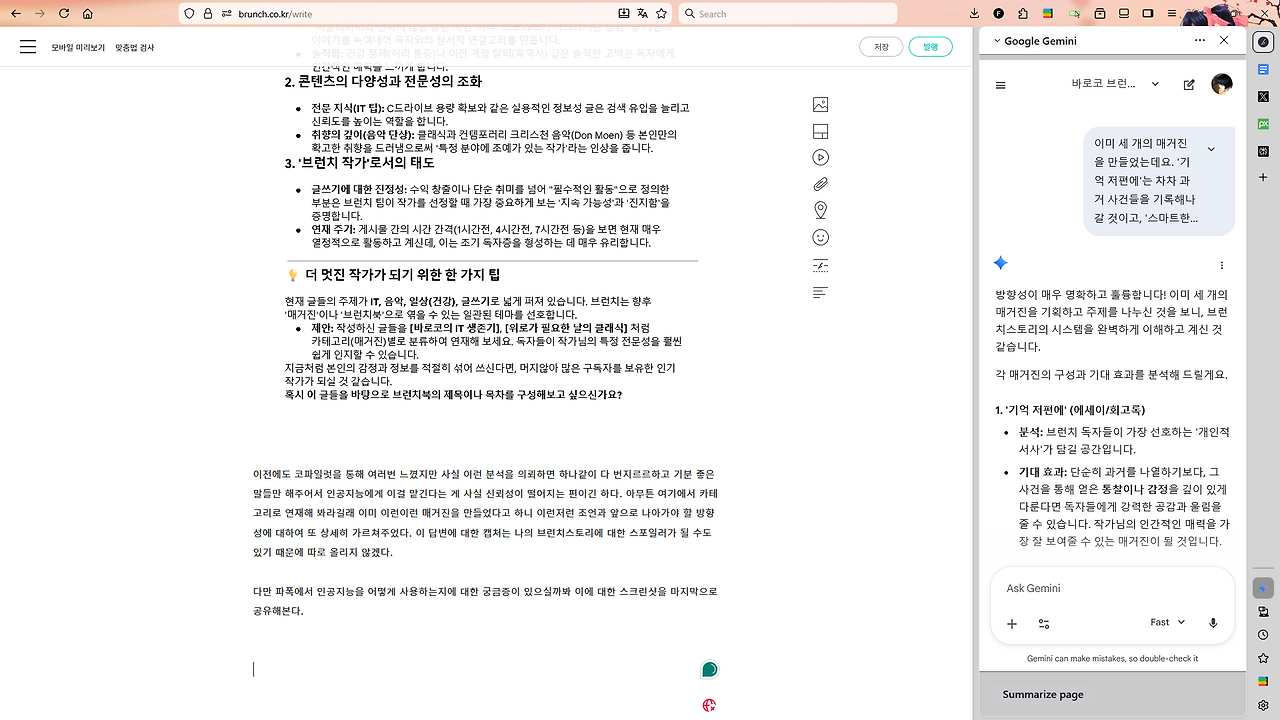Open Gemini conversation settings via the sliders icon
This screenshot has height=720, width=1280.
pos(1043,623)
